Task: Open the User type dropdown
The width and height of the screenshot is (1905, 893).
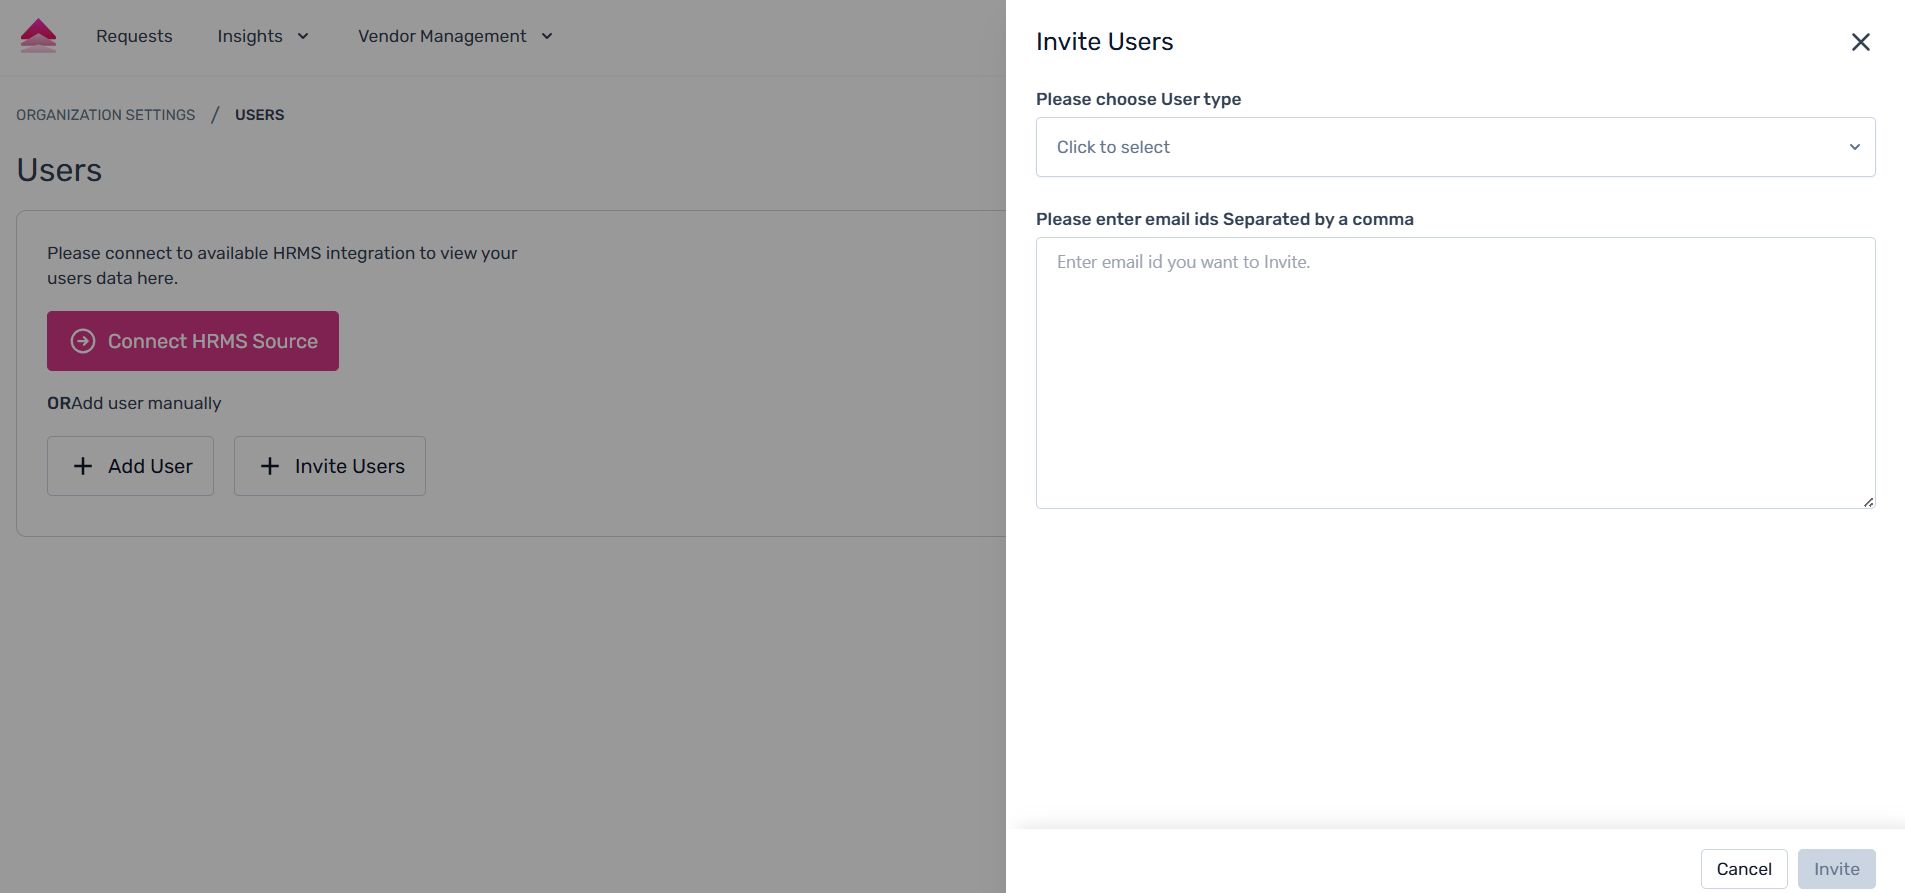Action: [x=1454, y=147]
